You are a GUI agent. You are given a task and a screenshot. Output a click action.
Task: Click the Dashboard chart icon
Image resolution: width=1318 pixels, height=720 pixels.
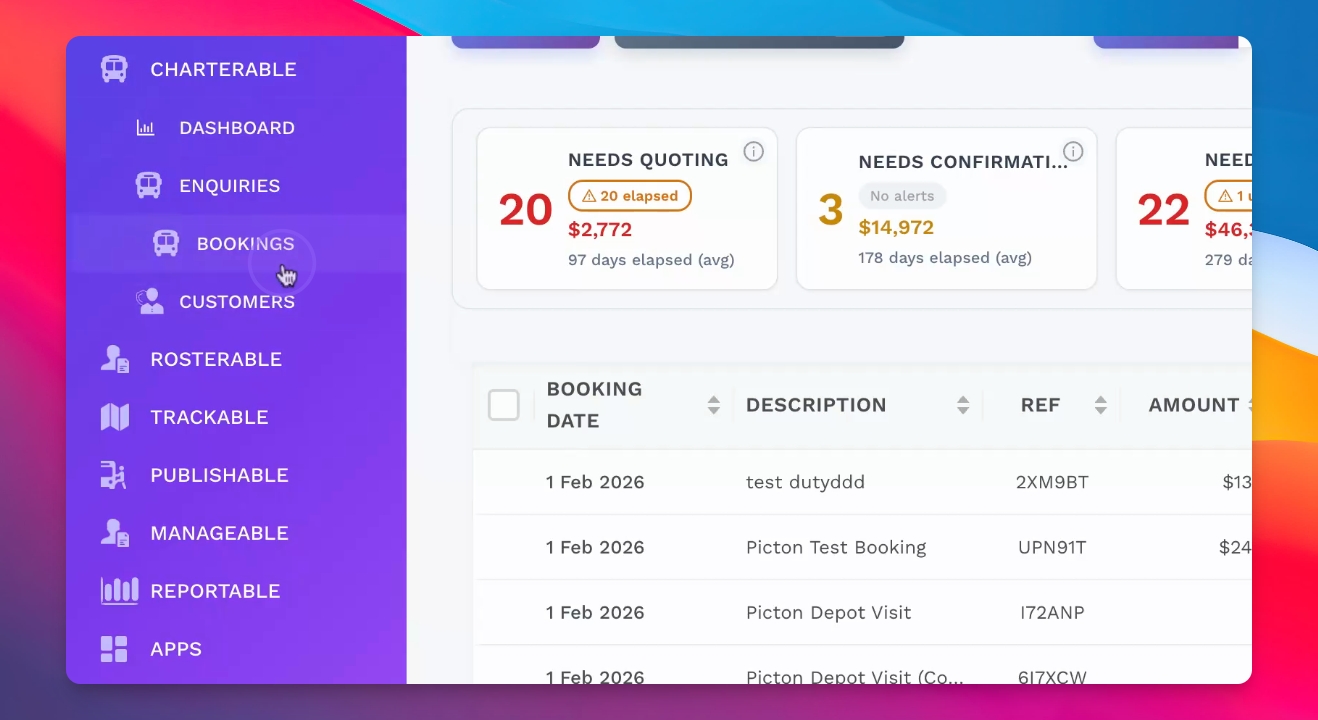point(146,128)
